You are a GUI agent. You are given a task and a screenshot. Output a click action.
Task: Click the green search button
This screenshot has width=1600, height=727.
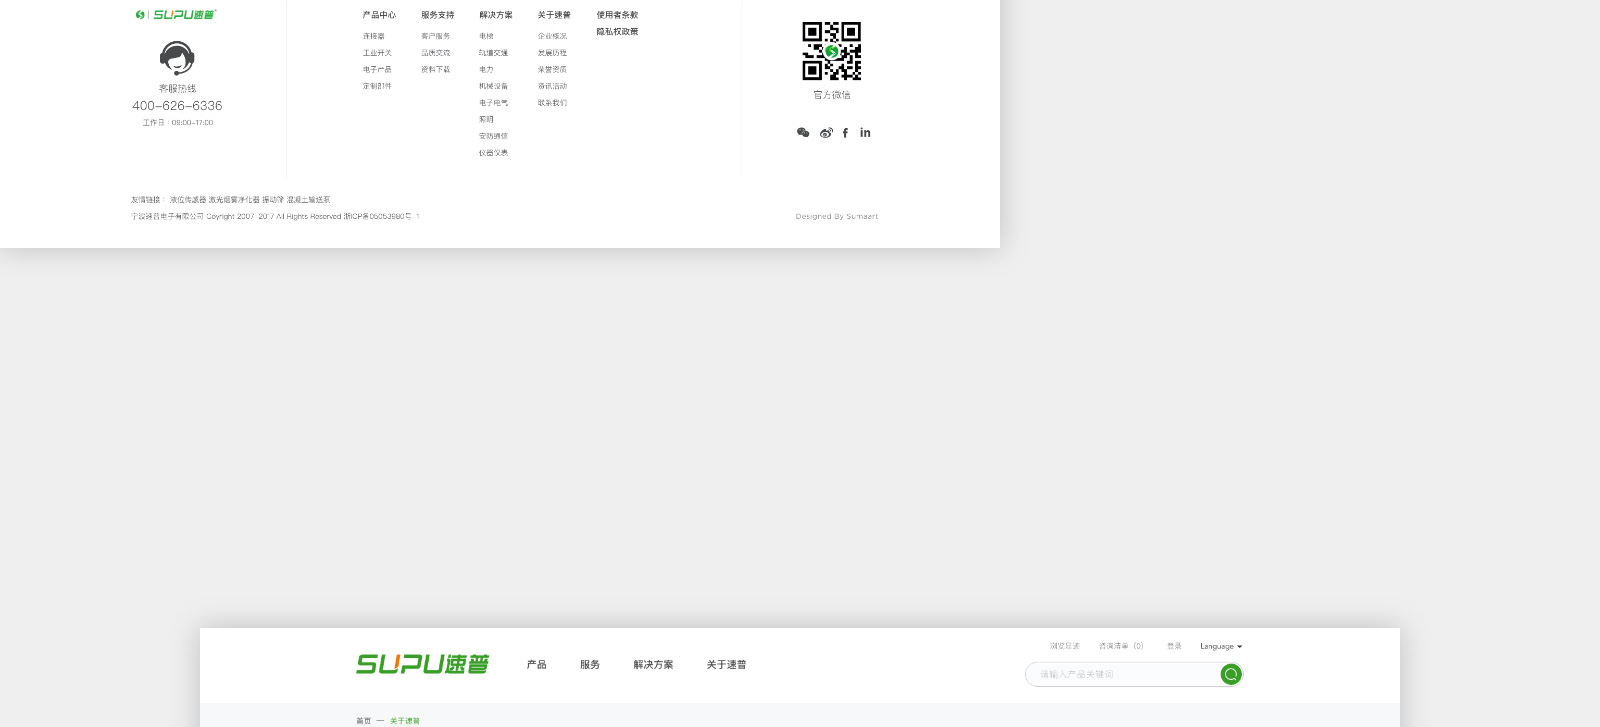coord(1231,674)
